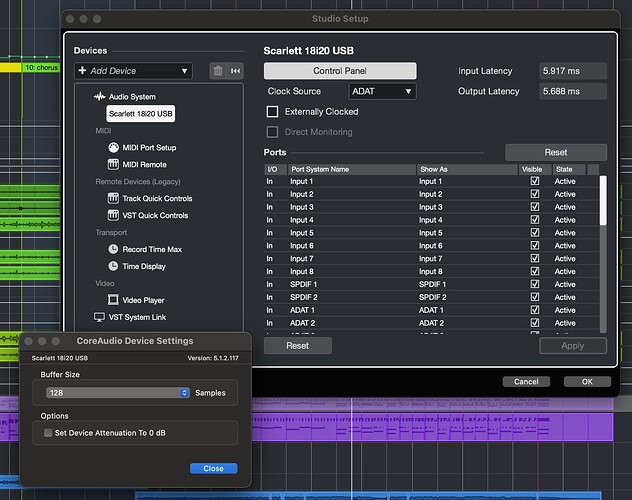The image size is (632, 500).
Task: Open the Clock Source ADAT dropdown
Action: [382, 91]
